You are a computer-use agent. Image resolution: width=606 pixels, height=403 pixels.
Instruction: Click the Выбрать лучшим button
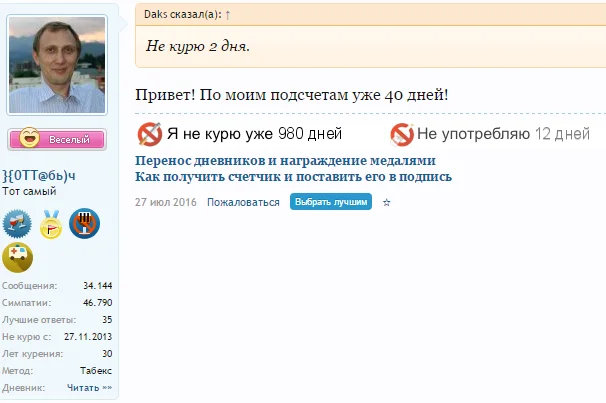[x=331, y=202]
